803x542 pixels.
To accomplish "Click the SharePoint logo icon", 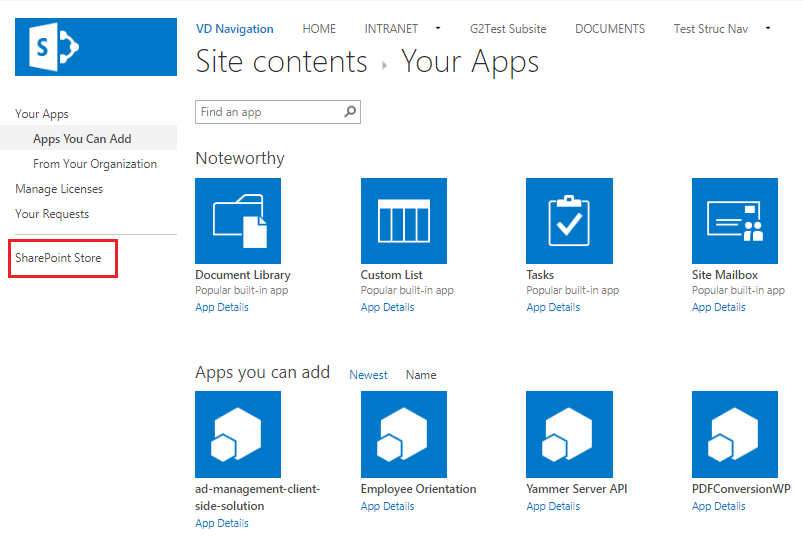I will 96,47.
